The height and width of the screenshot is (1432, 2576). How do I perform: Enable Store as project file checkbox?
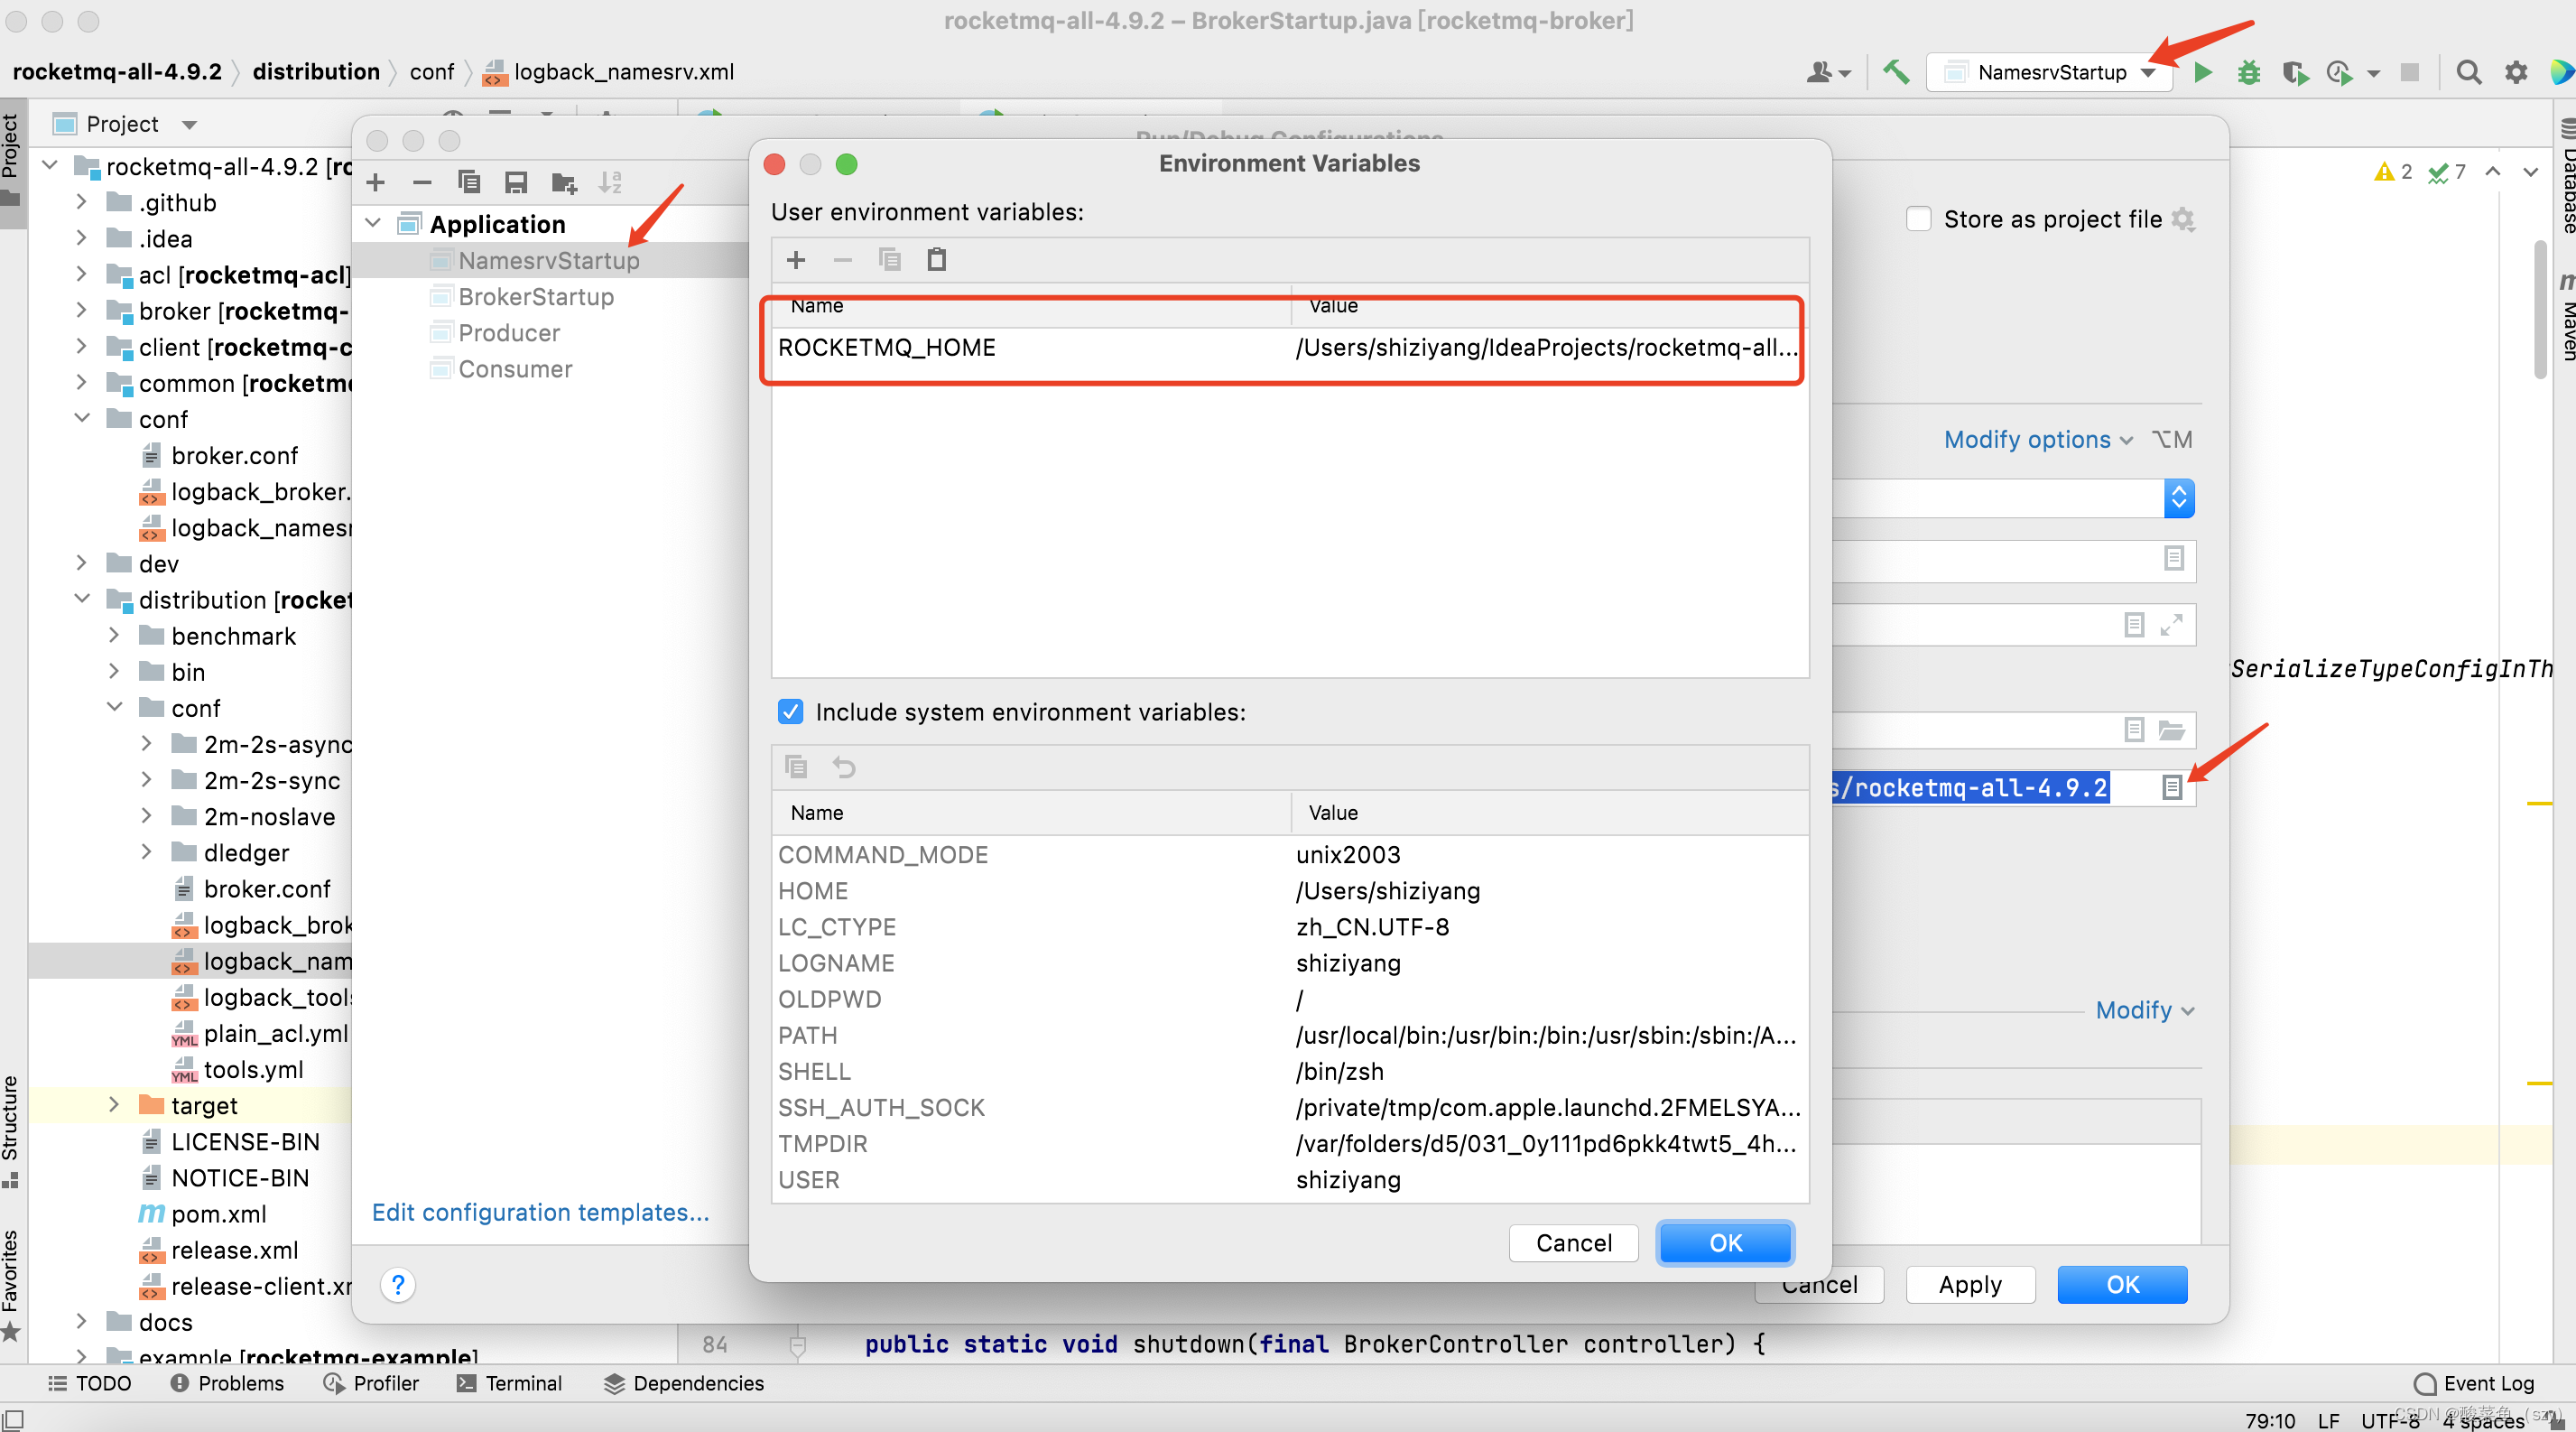1918,219
